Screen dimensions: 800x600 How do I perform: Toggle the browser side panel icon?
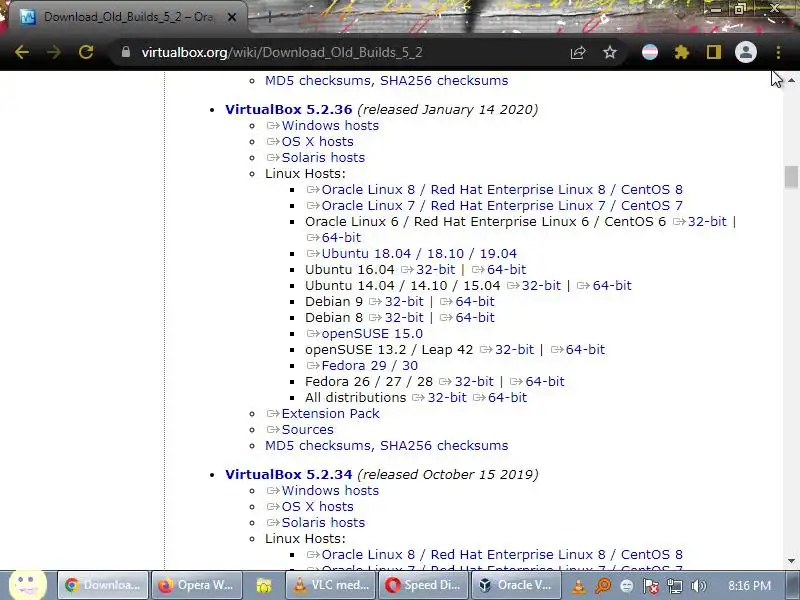[714, 52]
